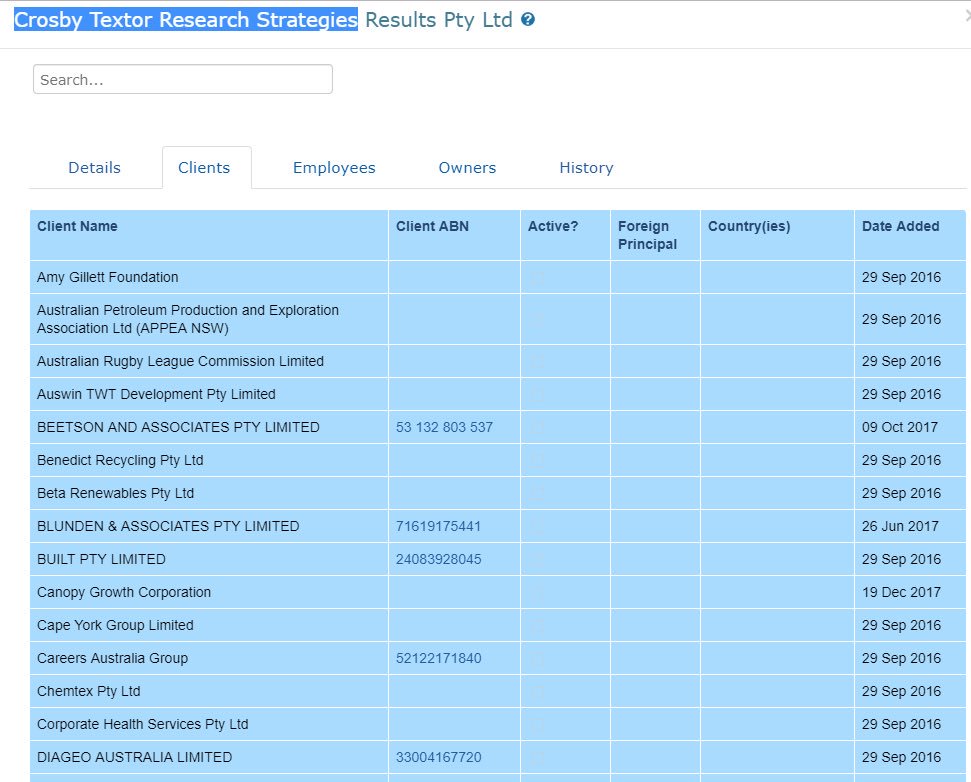Select Canopy Growth Corporation client name
The image size is (971, 782).
(x=124, y=593)
